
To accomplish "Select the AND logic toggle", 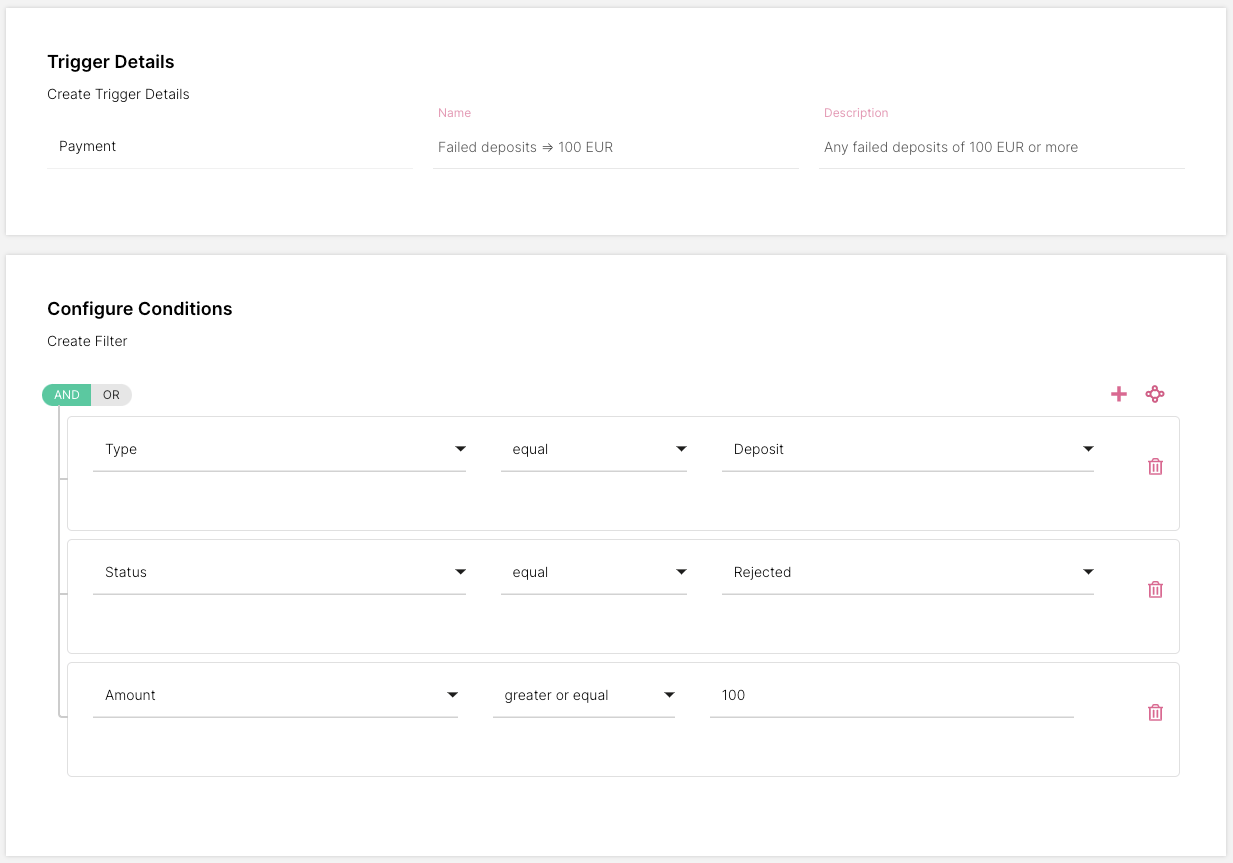I will 67,395.
